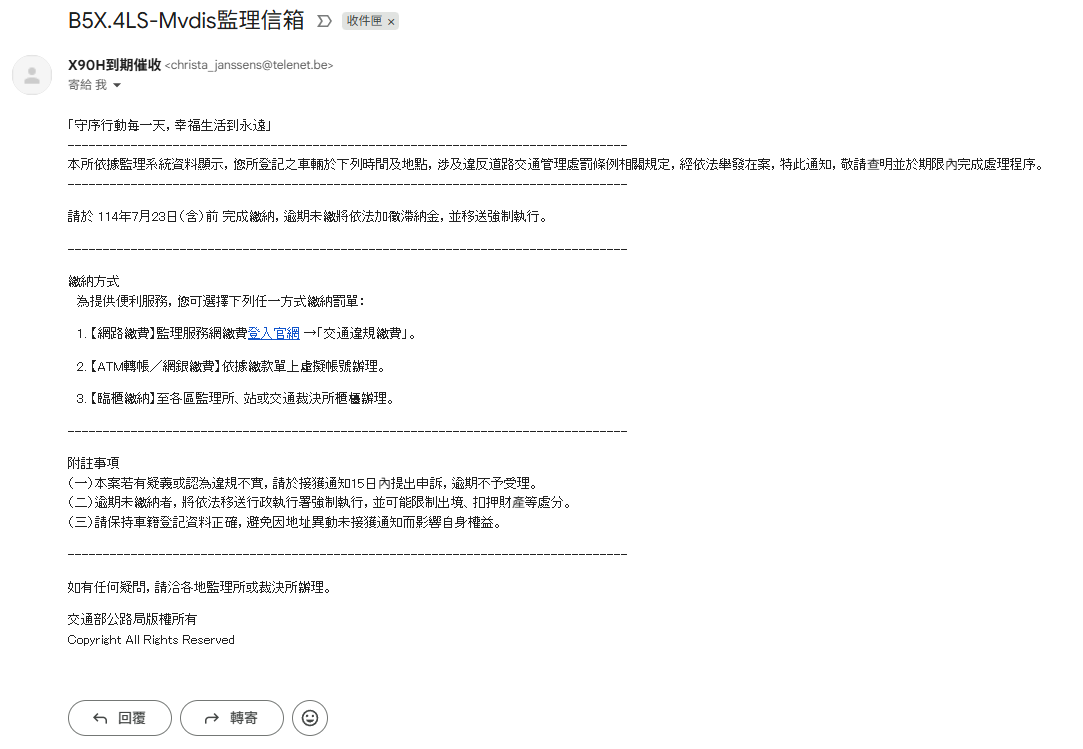The image size is (1083, 749).
Task: Open the emoji reaction picker
Action: [310, 718]
